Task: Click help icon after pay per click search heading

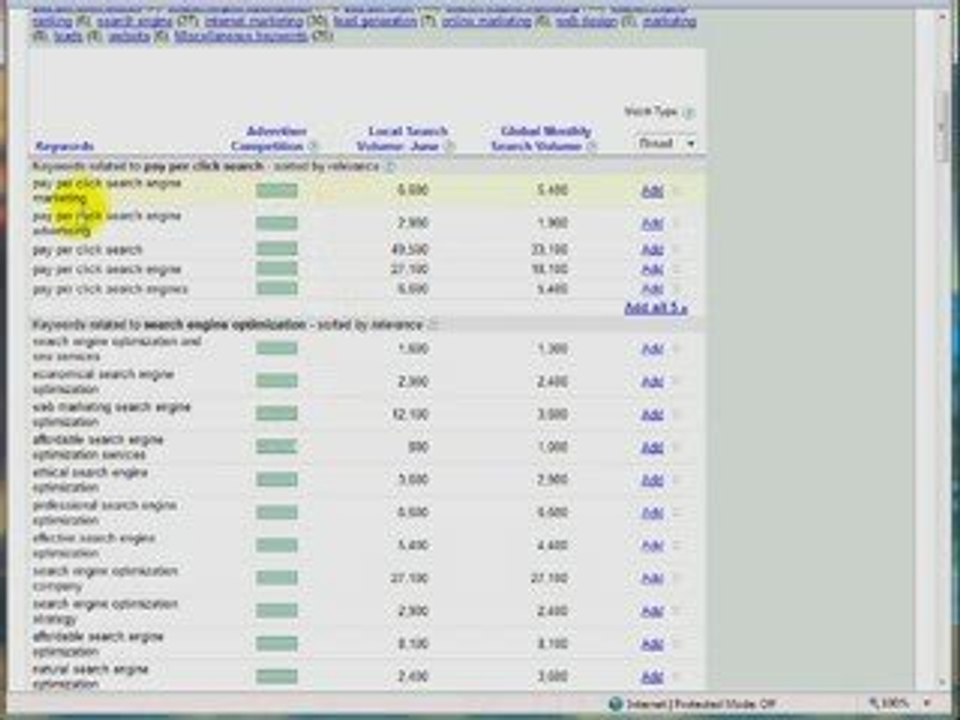Action: click(x=390, y=167)
